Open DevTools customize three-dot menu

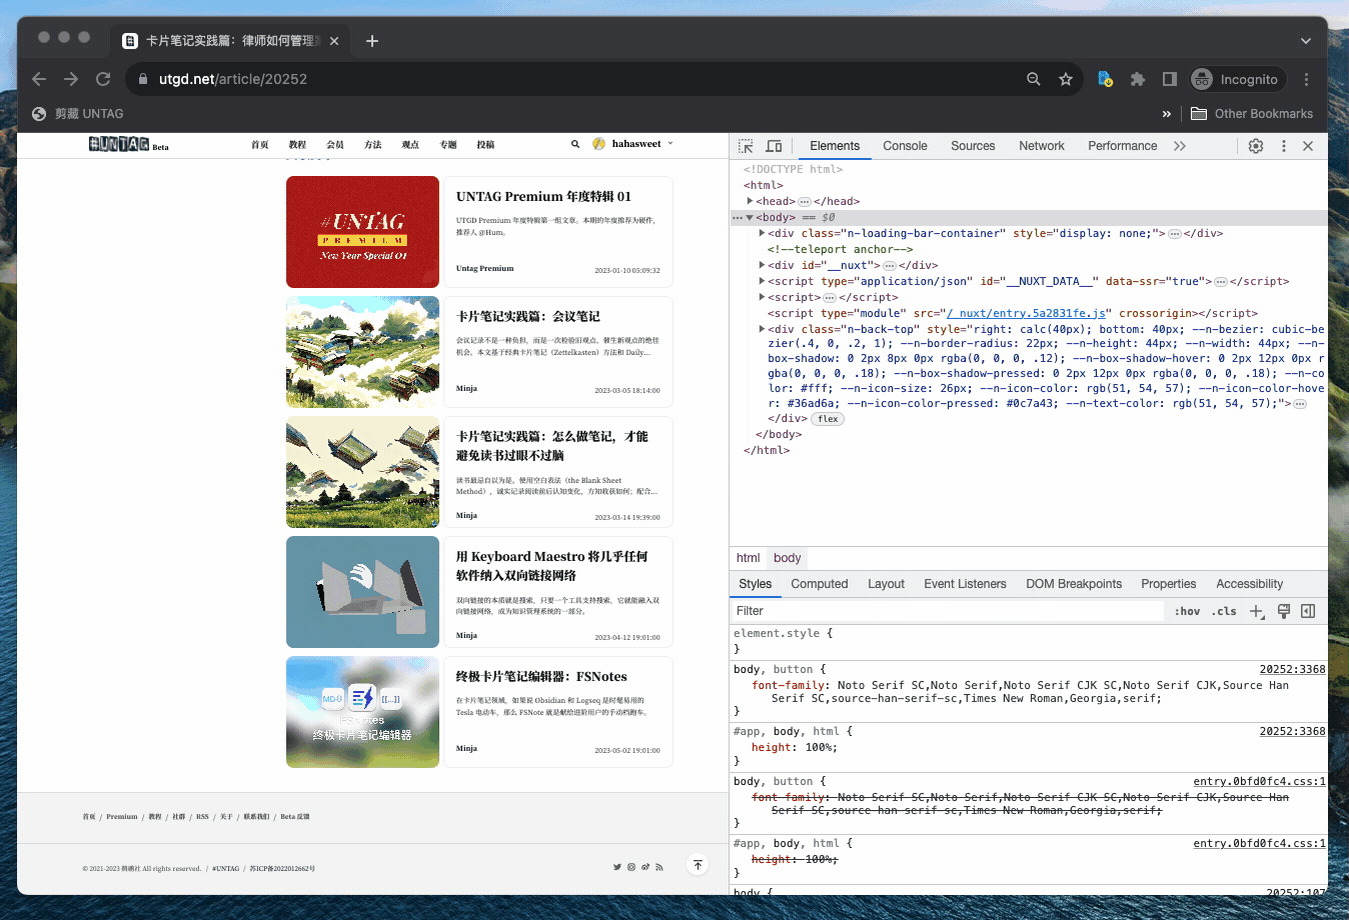click(x=1284, y=146)
